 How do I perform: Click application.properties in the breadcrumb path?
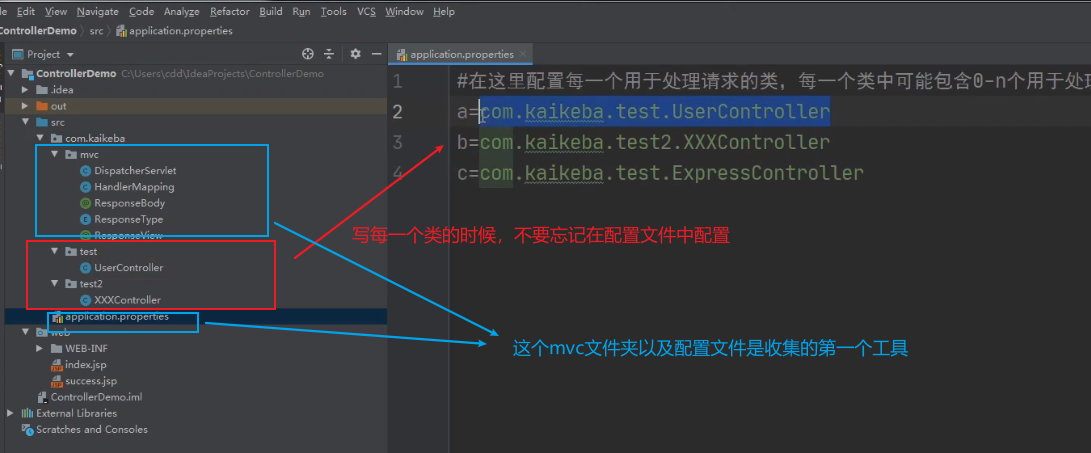tap(175, 31)
